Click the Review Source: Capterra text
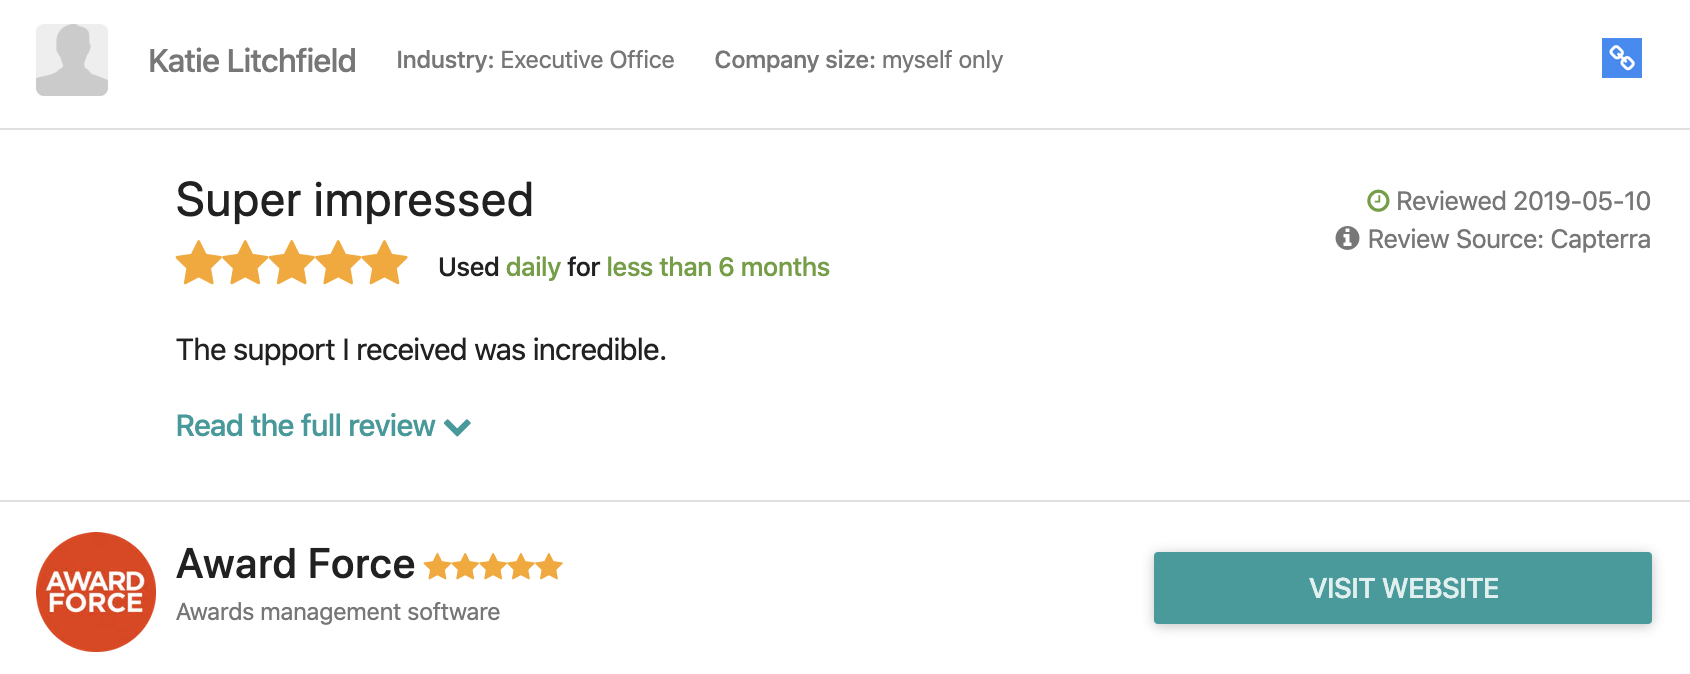The image size is (1690, 674). pos(1508,239)
